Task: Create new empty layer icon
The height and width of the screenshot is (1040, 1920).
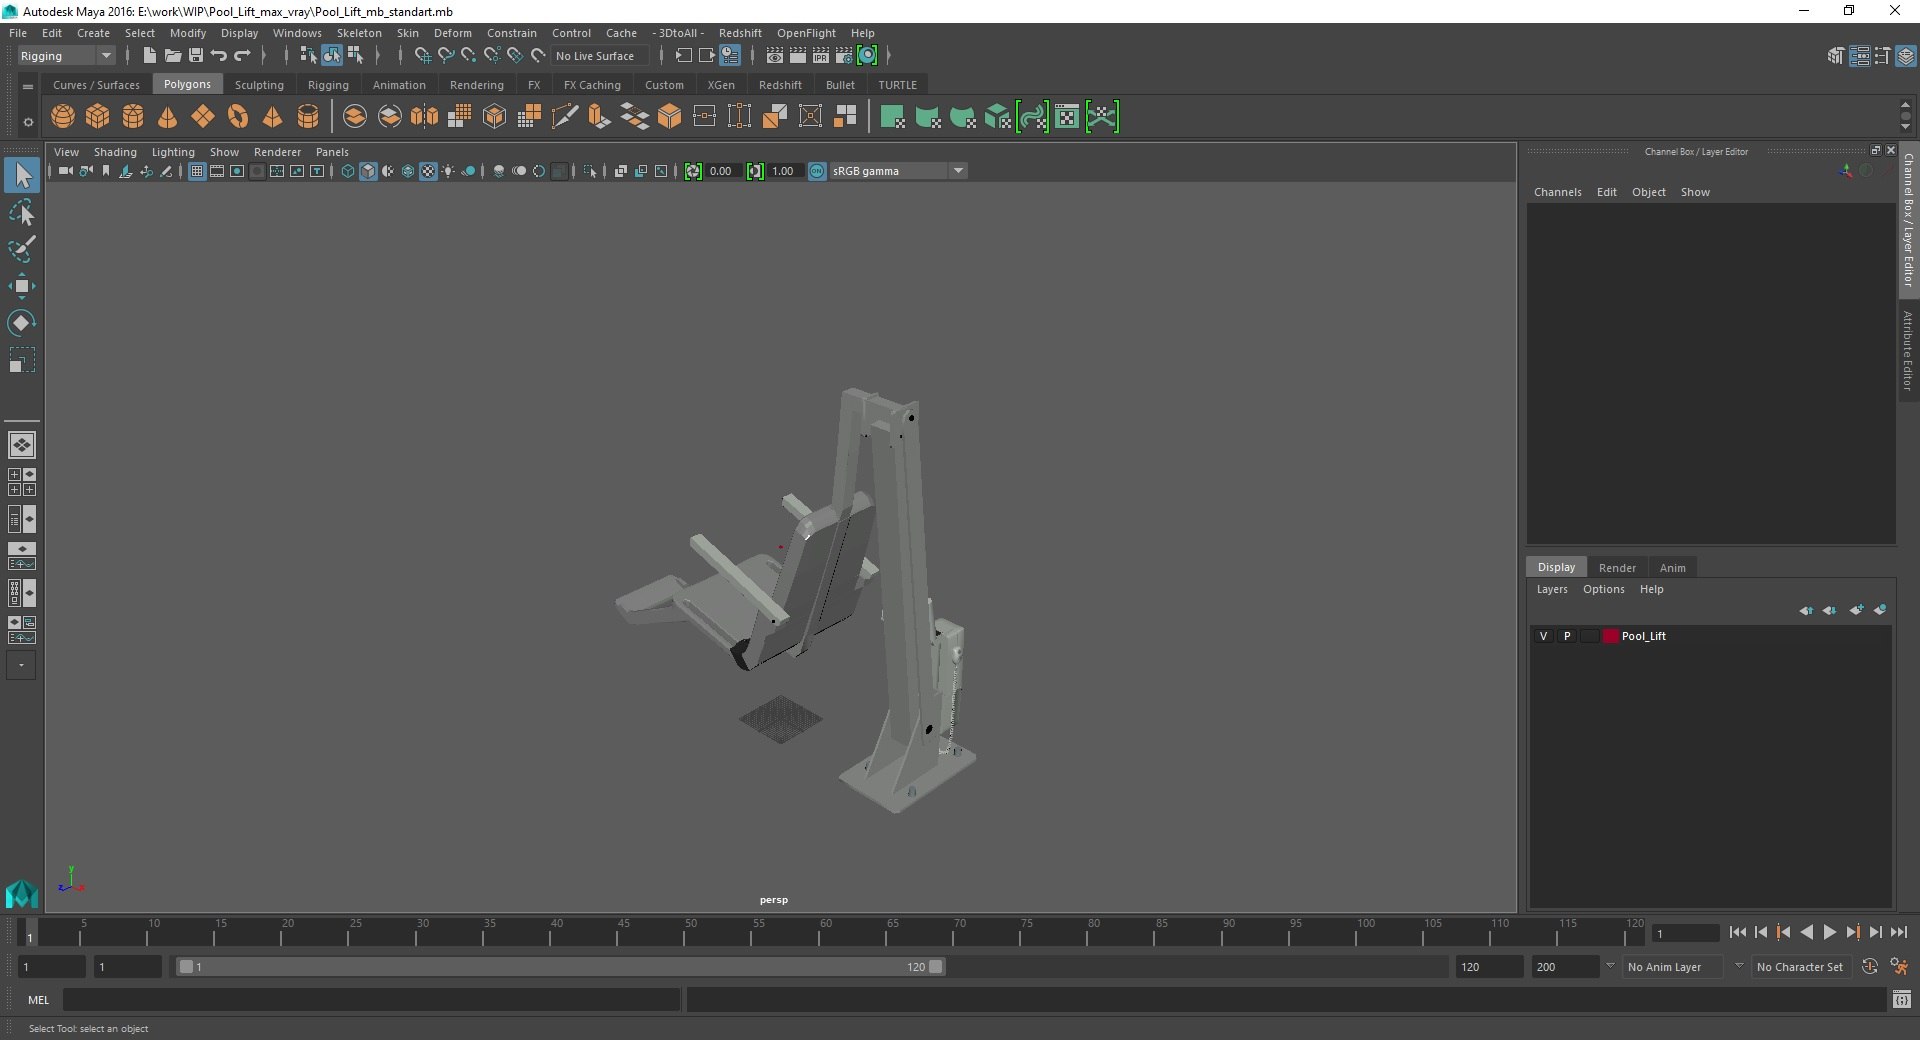Action: click(x=1856, y=610)
